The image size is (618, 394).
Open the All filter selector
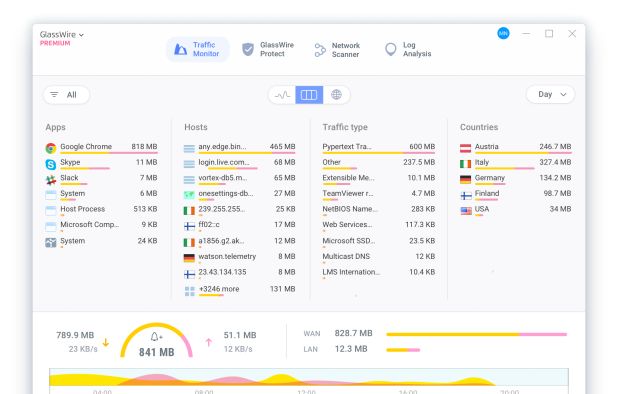coord(66,95)
